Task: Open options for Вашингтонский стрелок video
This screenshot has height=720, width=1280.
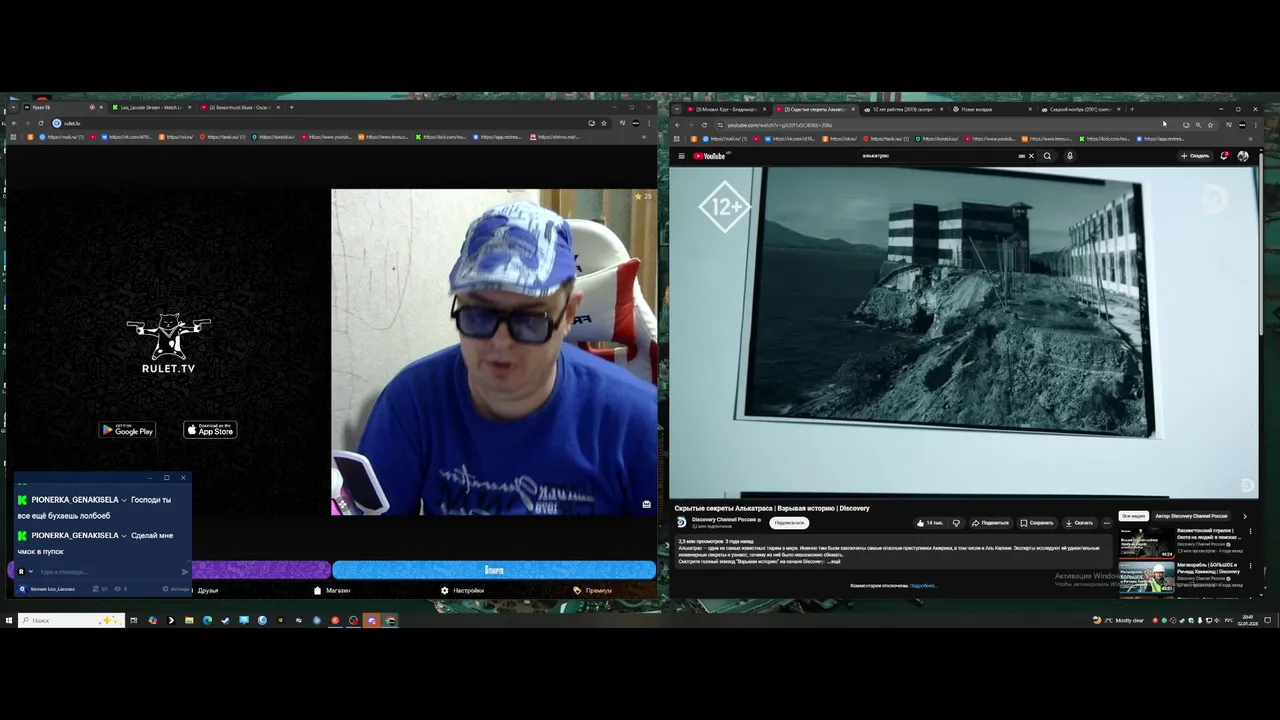Action: (1250, 532)
